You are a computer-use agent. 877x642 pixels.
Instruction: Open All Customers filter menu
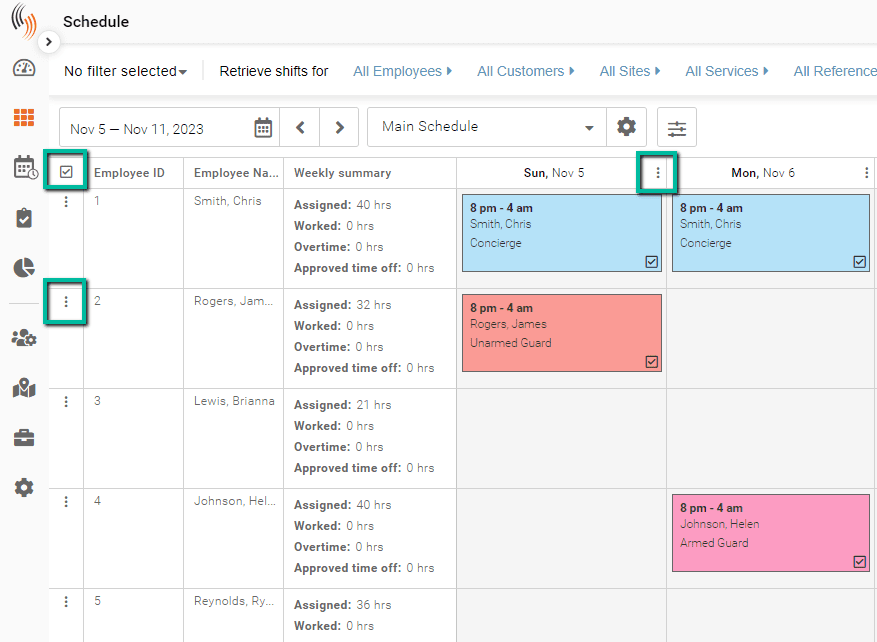pos(526,70)
